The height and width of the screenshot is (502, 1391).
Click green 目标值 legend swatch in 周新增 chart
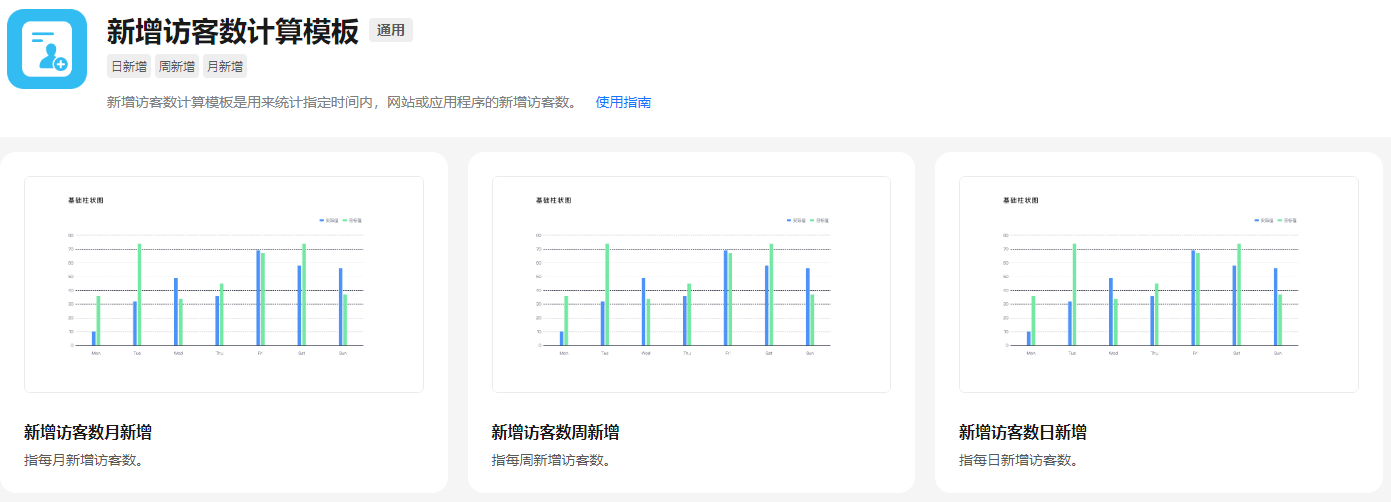point(812,220)
